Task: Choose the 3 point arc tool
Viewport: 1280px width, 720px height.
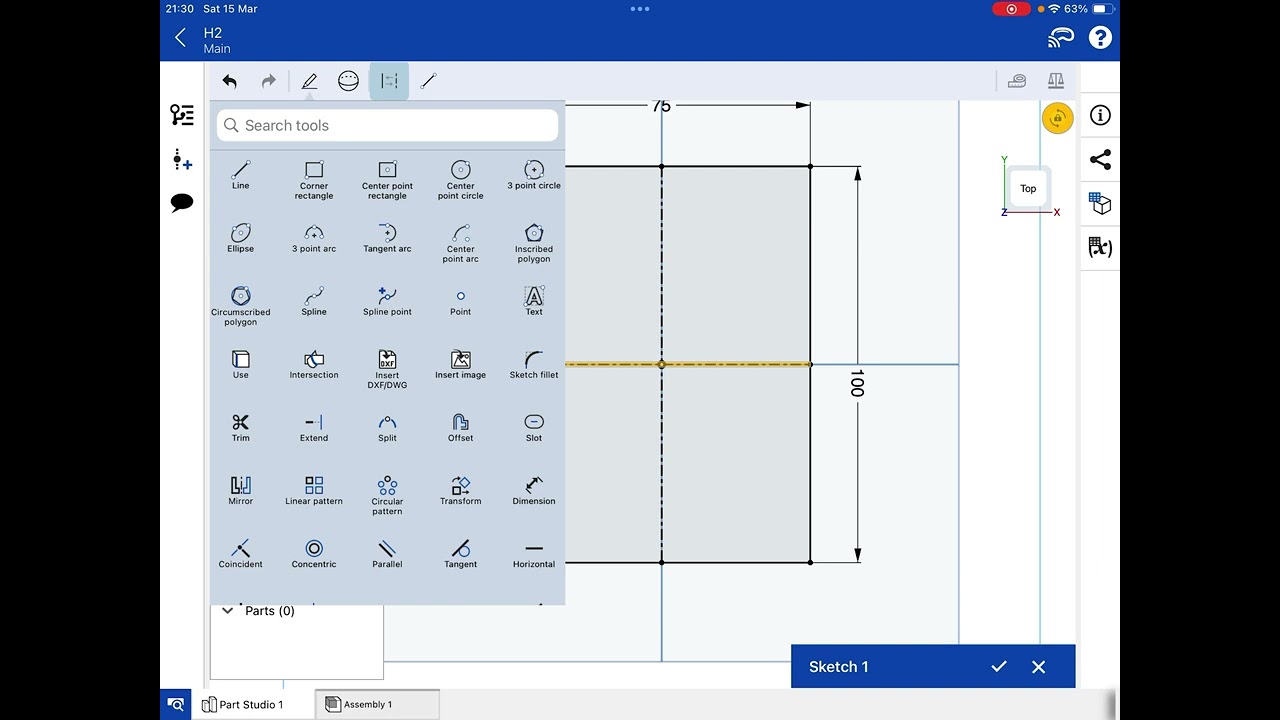Action: click(314, 238)
